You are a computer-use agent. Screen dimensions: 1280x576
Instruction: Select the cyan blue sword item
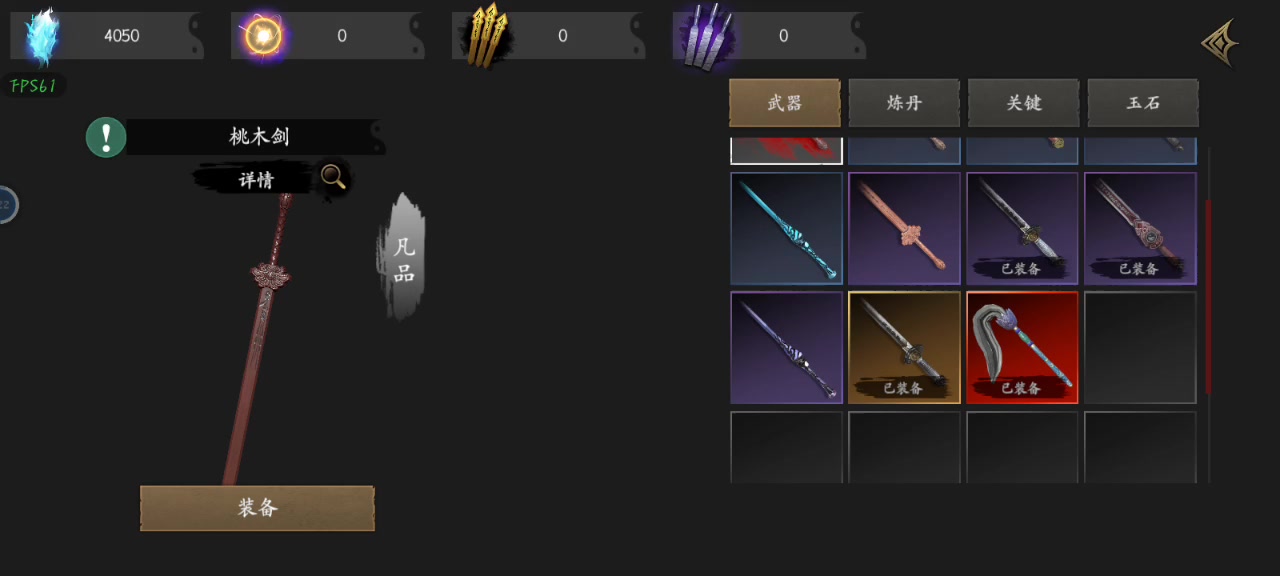(786, 228)
